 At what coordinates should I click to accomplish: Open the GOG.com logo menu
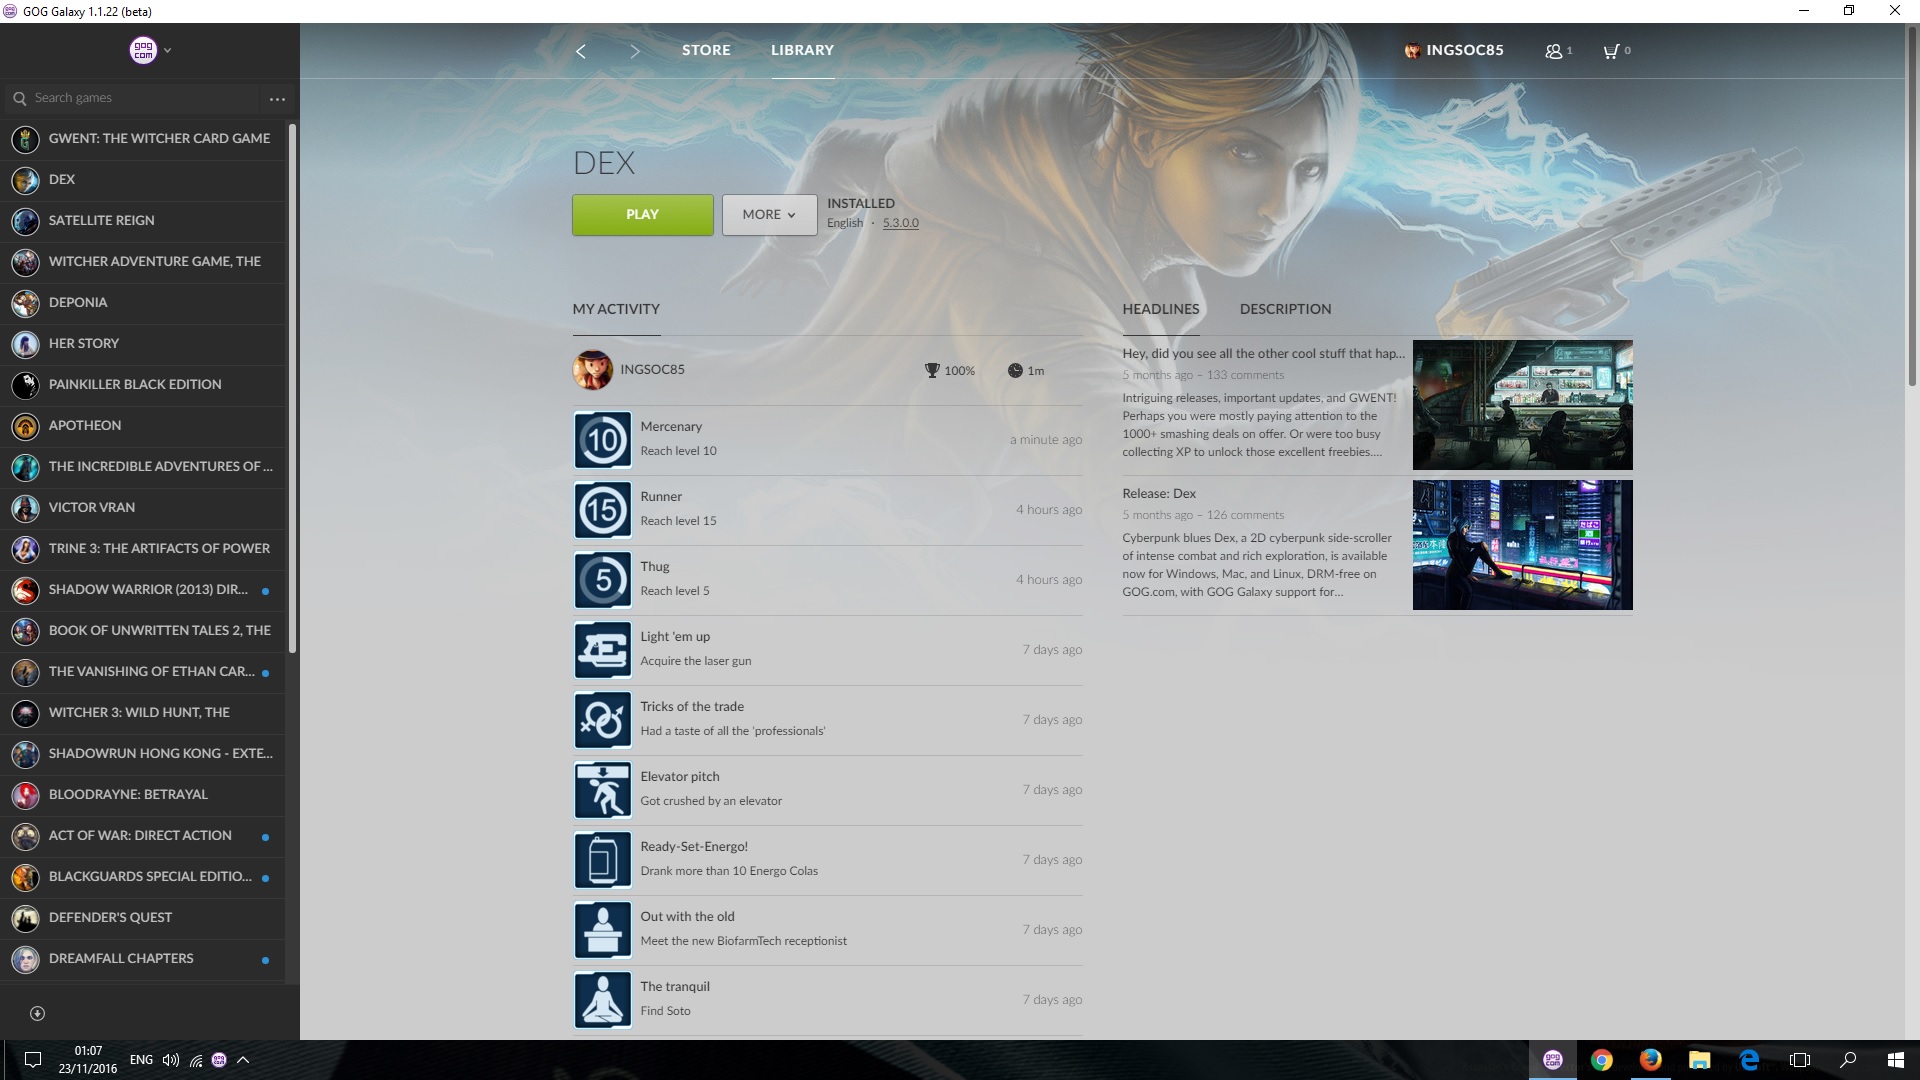tap(143, 50)
